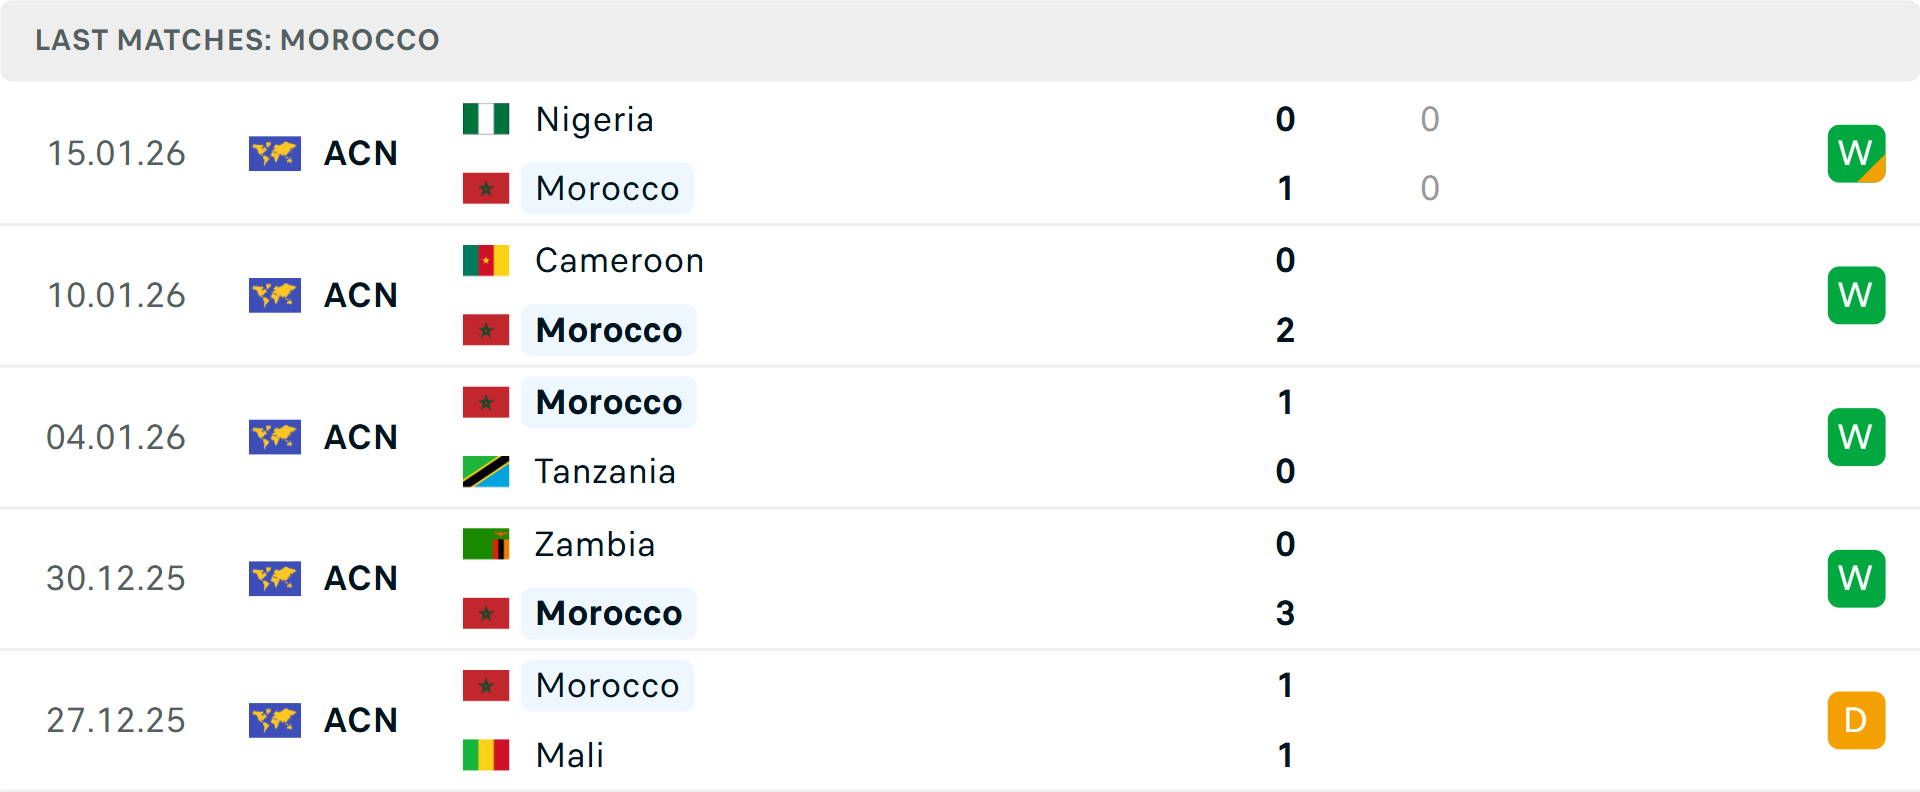This screenshot has width=1920, height=792.
Task: Select the Tanzania team name
Action: (x=605, y=472)
